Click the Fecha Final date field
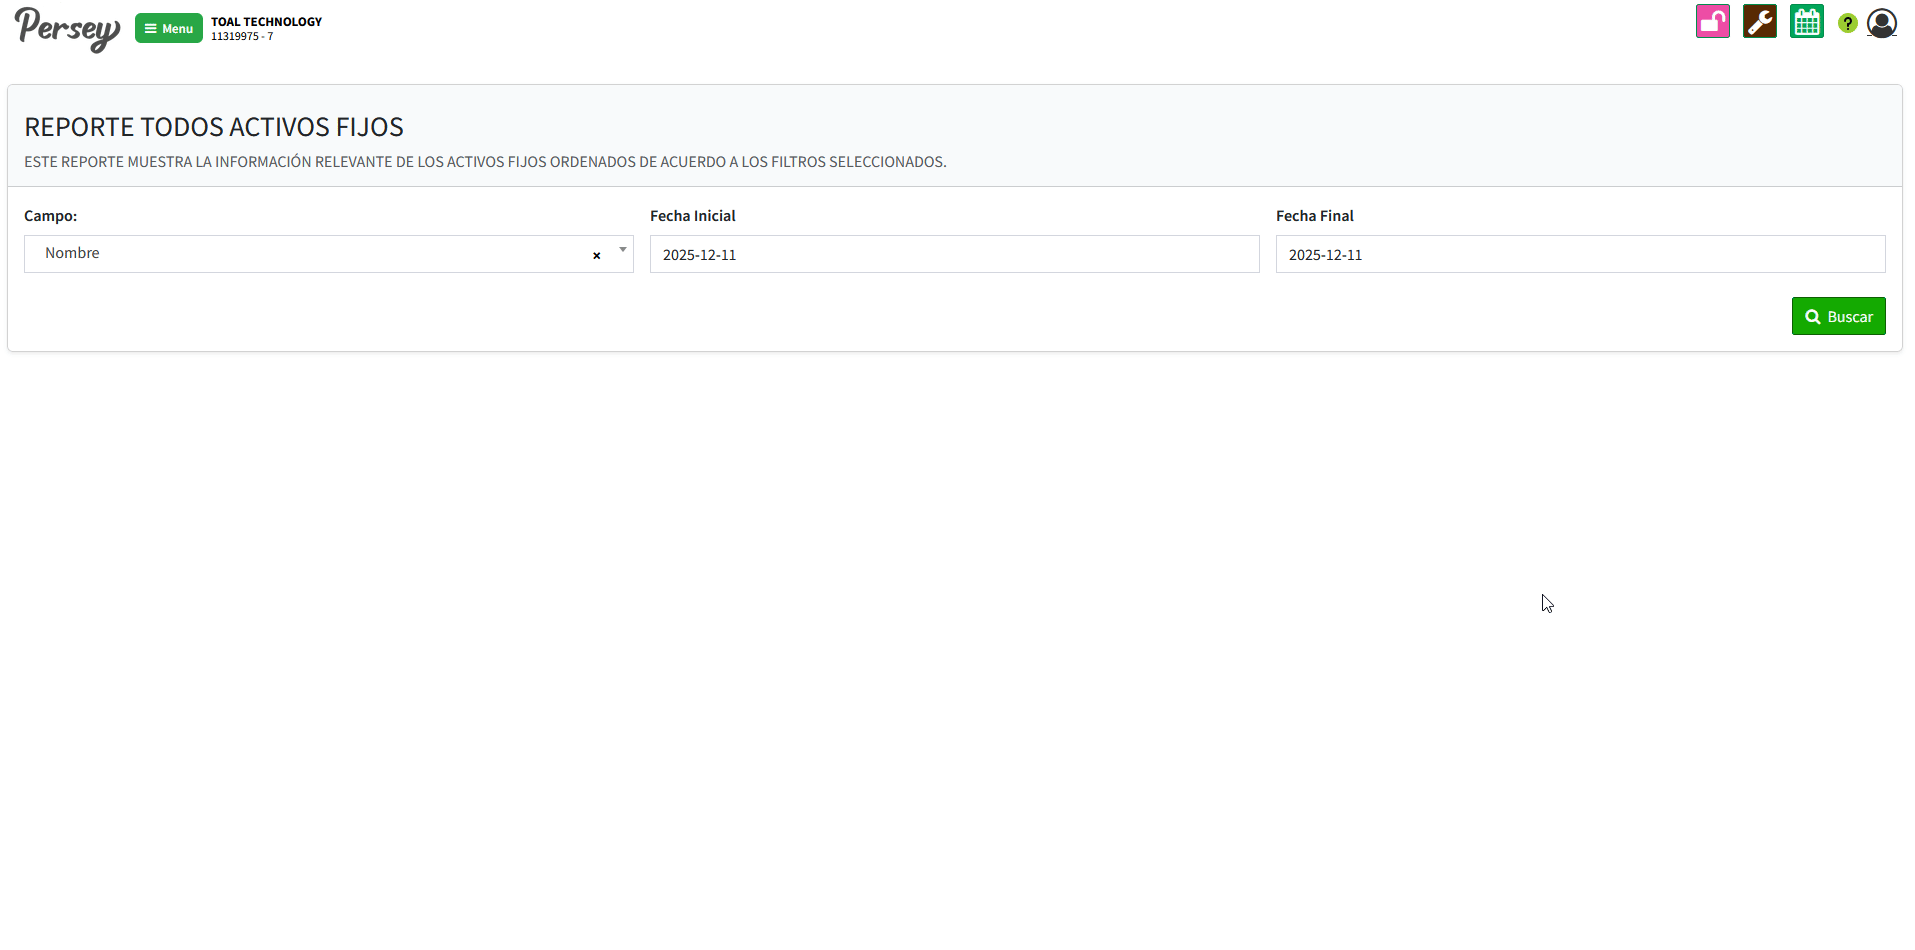The image size is (1915, 950). [1579, 255]
